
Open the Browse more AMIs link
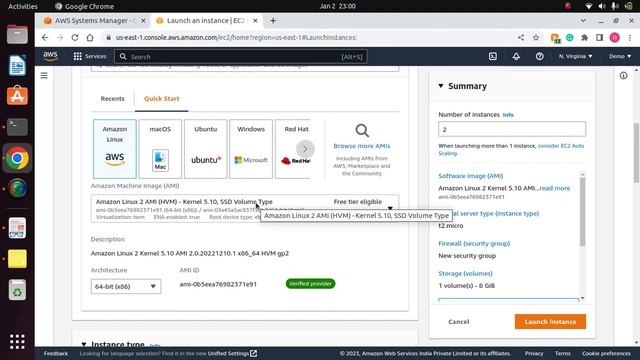coord(362,146)
